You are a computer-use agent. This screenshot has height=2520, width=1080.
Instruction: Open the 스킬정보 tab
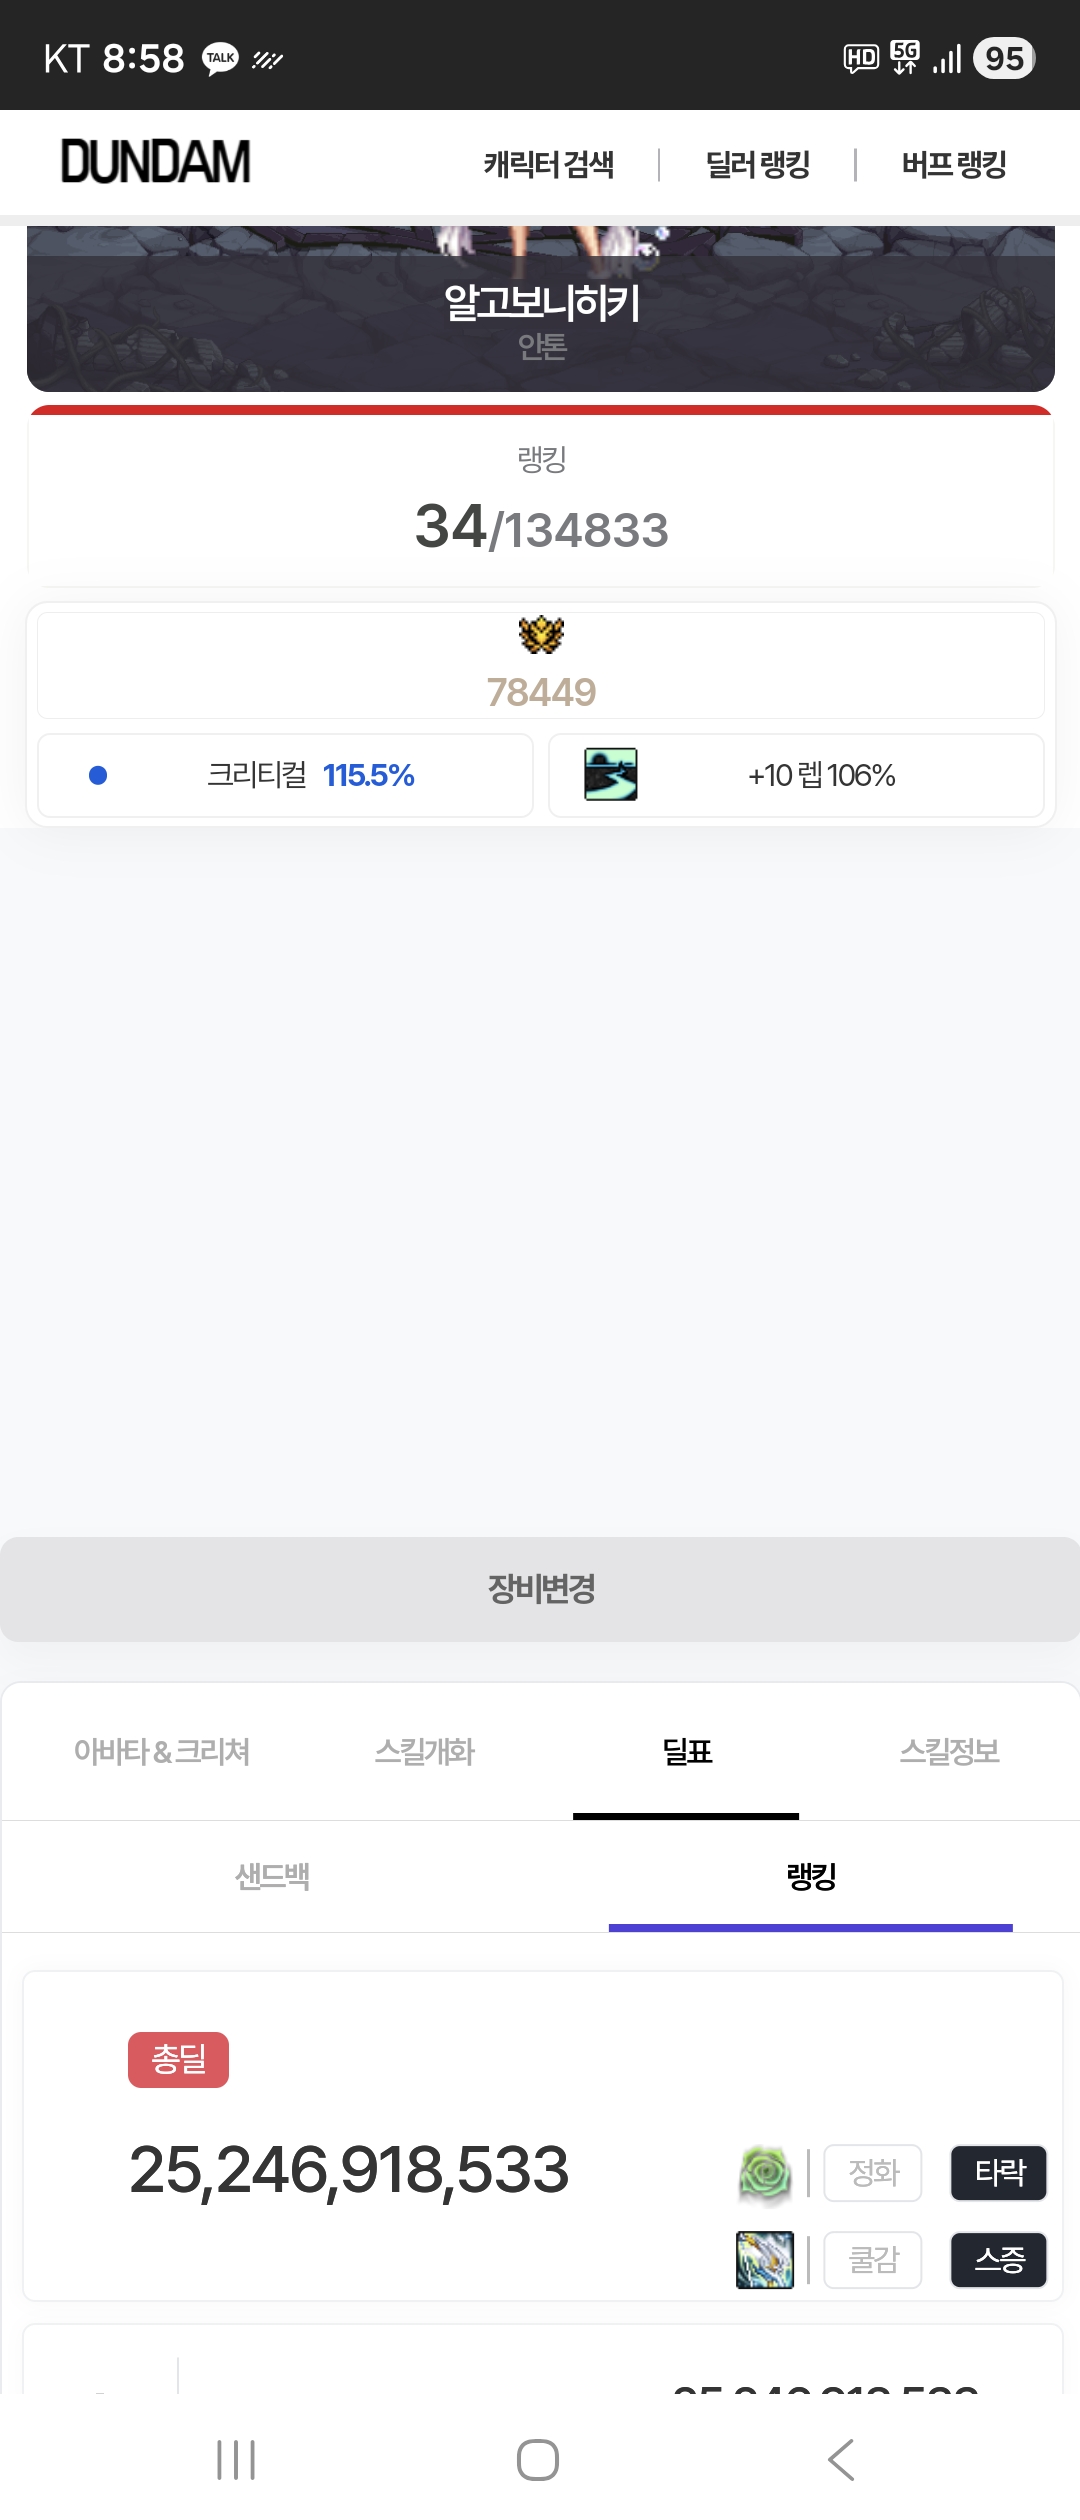click(950, 1751)
